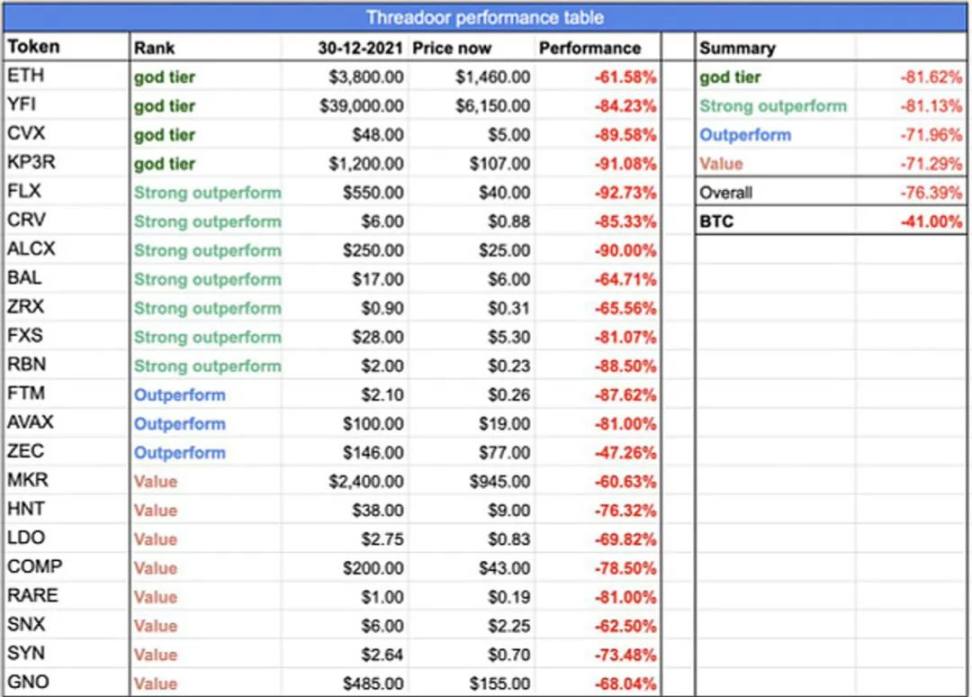Screen dimensions: 972x697
Task: Click the ETH token cell
Action: [66, 76]
